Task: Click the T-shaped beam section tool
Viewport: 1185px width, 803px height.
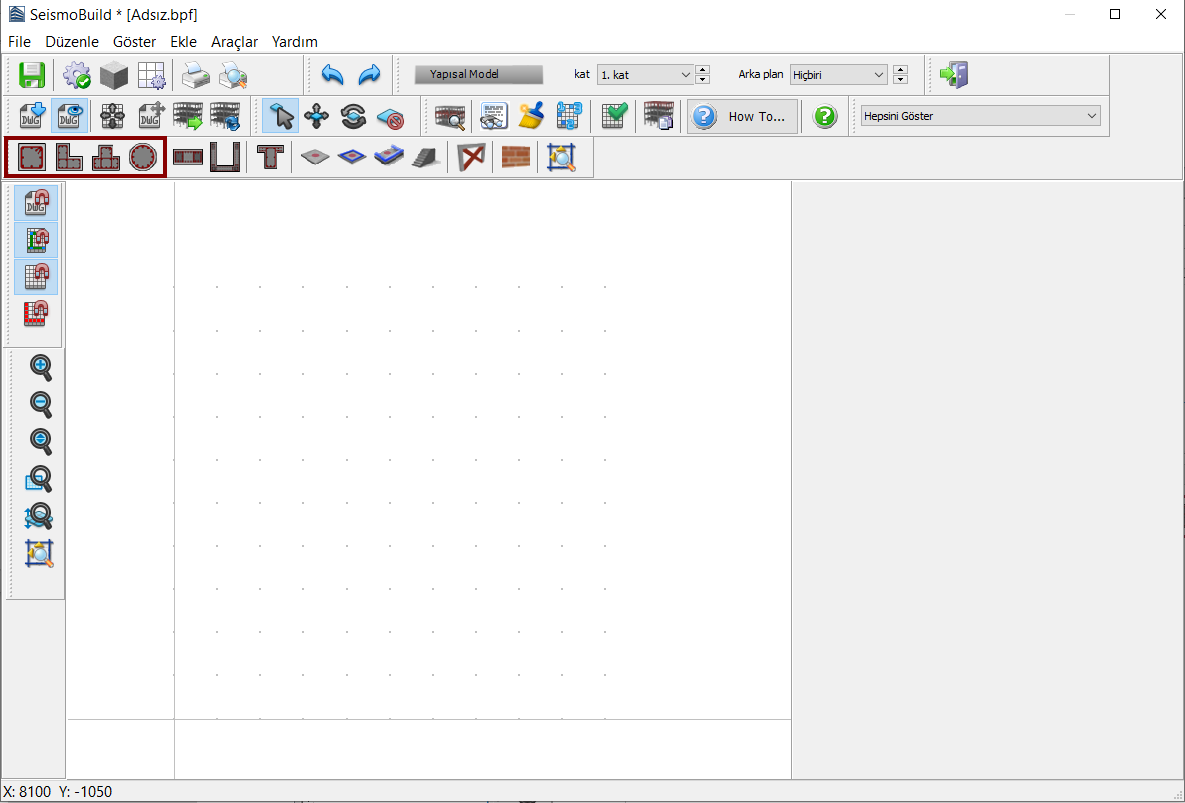Action: (x=269, y=157)
